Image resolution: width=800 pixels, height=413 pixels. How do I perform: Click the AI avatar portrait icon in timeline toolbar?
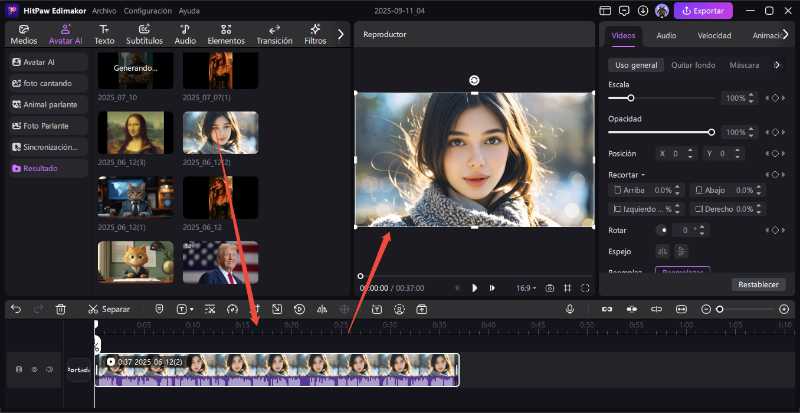tap(399, 309)
